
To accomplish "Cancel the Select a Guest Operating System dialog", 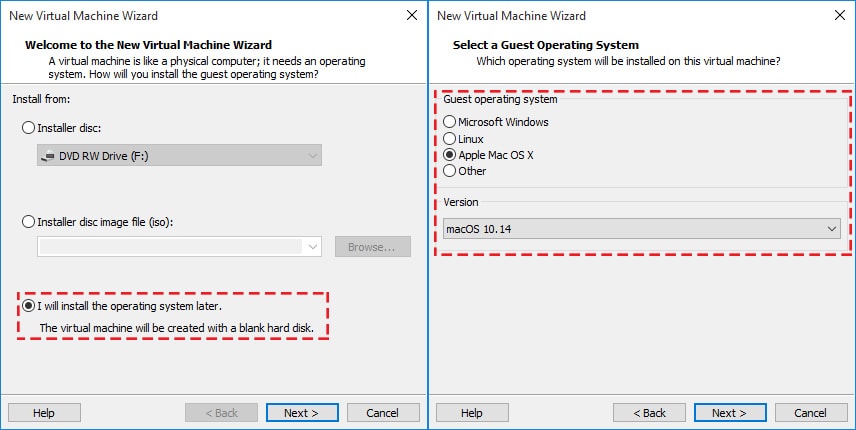I will 810,412.
